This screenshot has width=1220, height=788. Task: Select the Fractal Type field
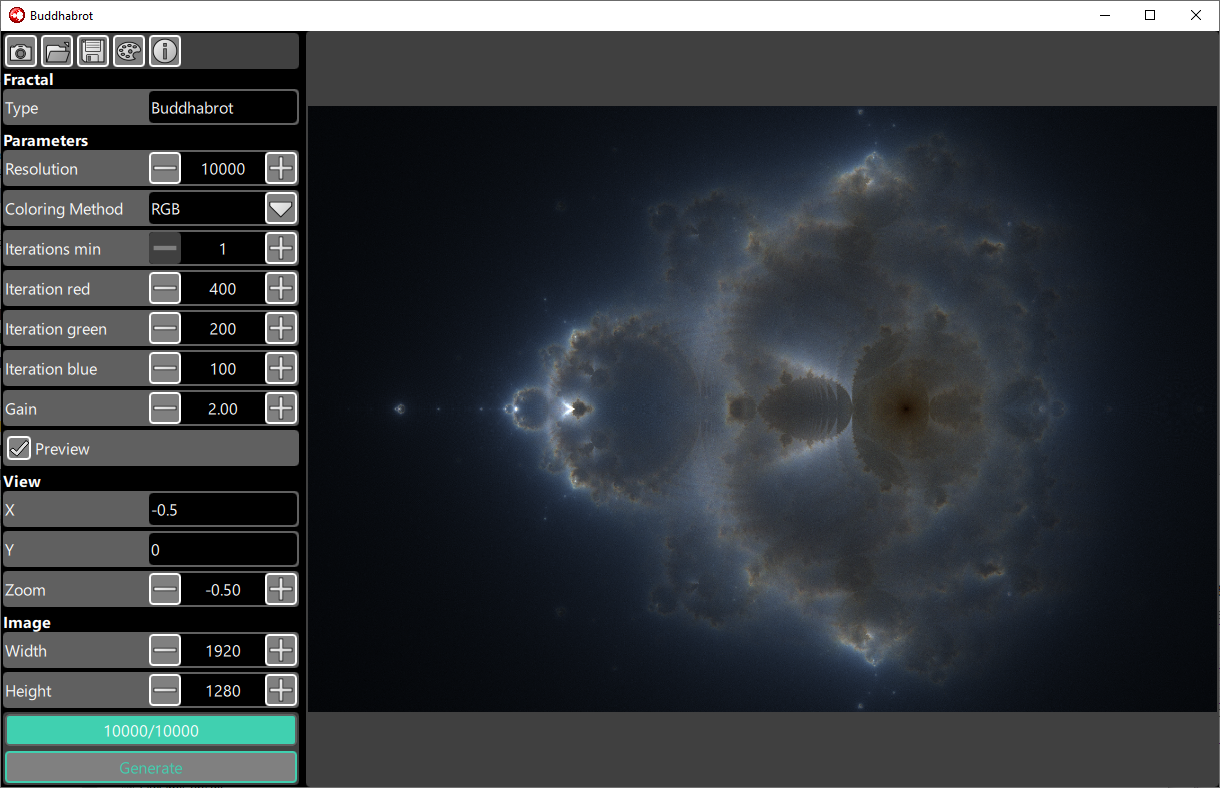[222, 107]
